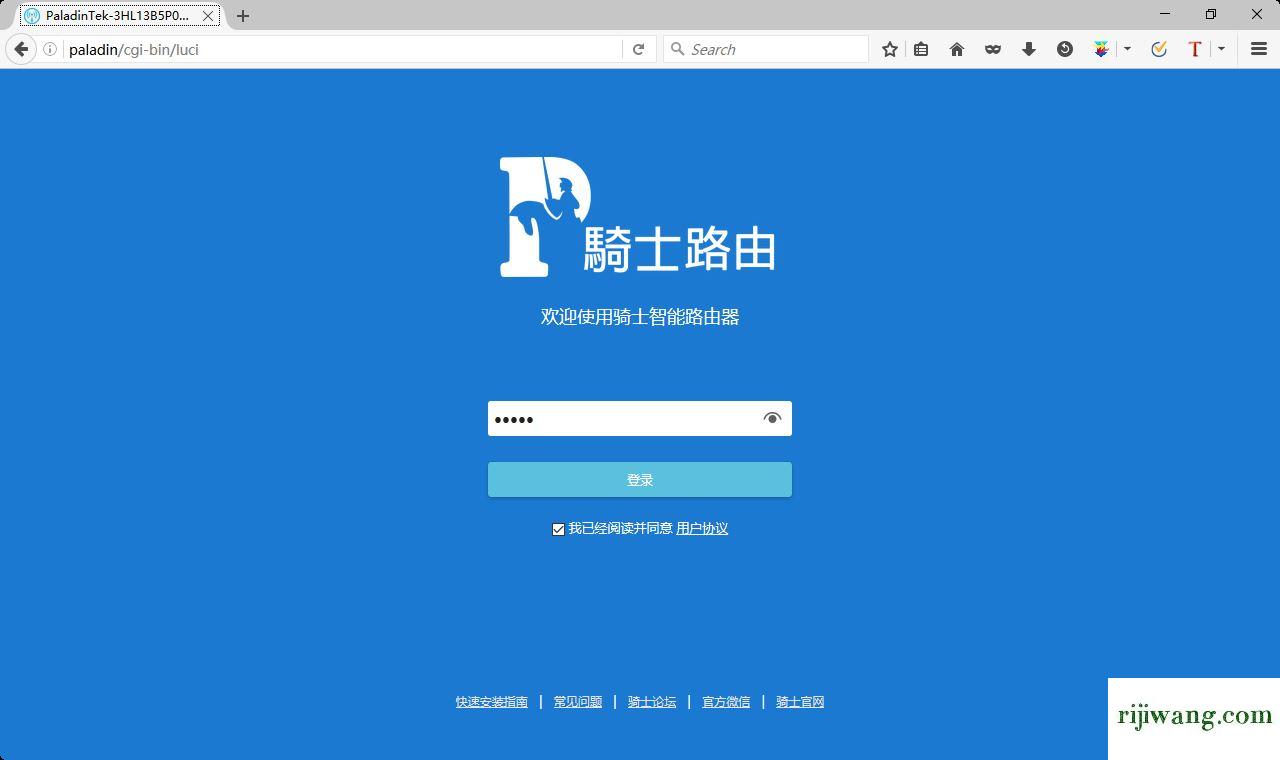1280x760 pixels.
Task: Click the search magnifier icon
Action: tap(677, 49)
